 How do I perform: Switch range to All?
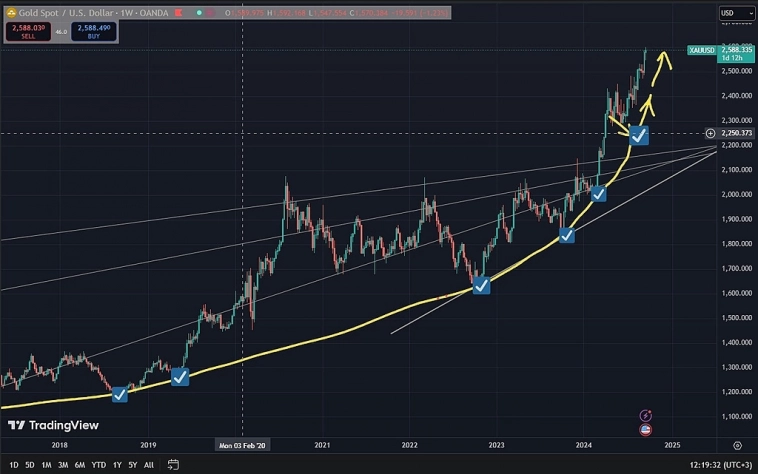149,465
